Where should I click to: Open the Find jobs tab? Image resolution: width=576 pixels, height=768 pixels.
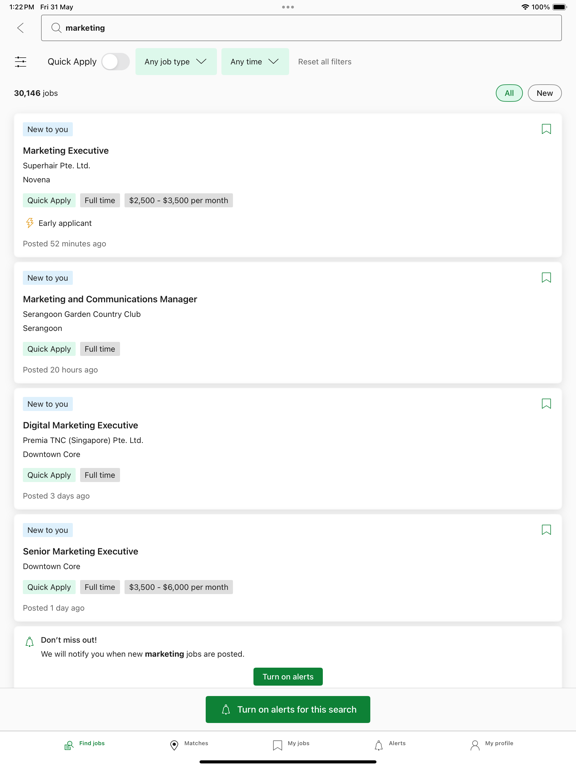[x=84, y=744]
